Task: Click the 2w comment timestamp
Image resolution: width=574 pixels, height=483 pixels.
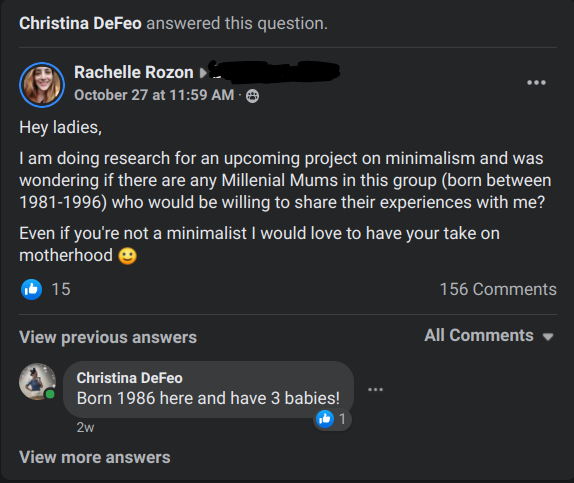Action: click(x=85, y=427)
